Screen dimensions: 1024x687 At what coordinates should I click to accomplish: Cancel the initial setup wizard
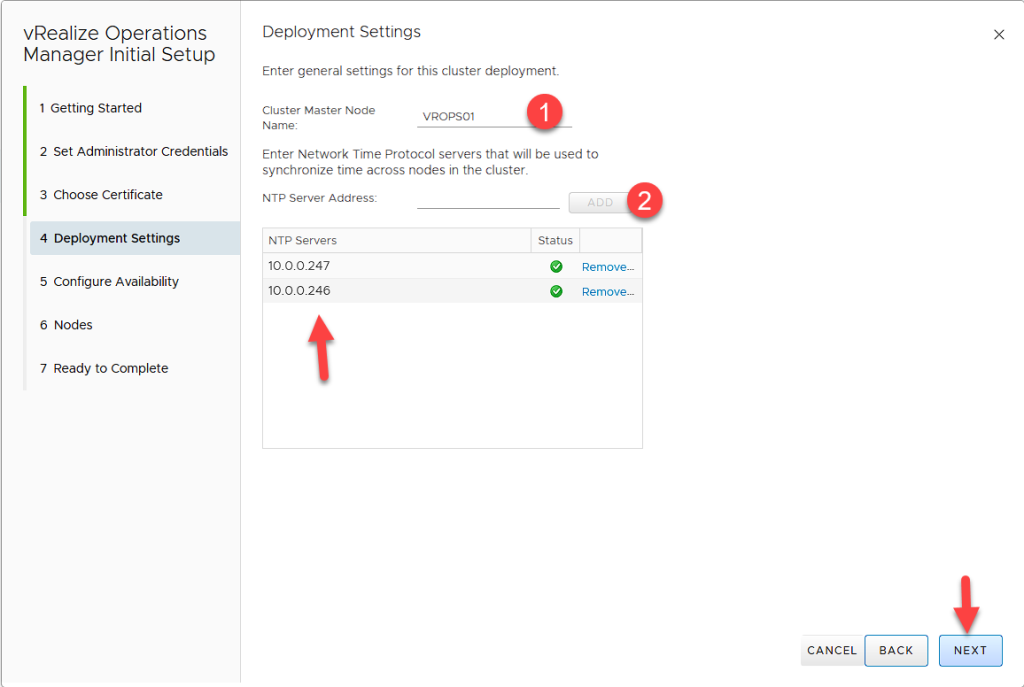831,650
